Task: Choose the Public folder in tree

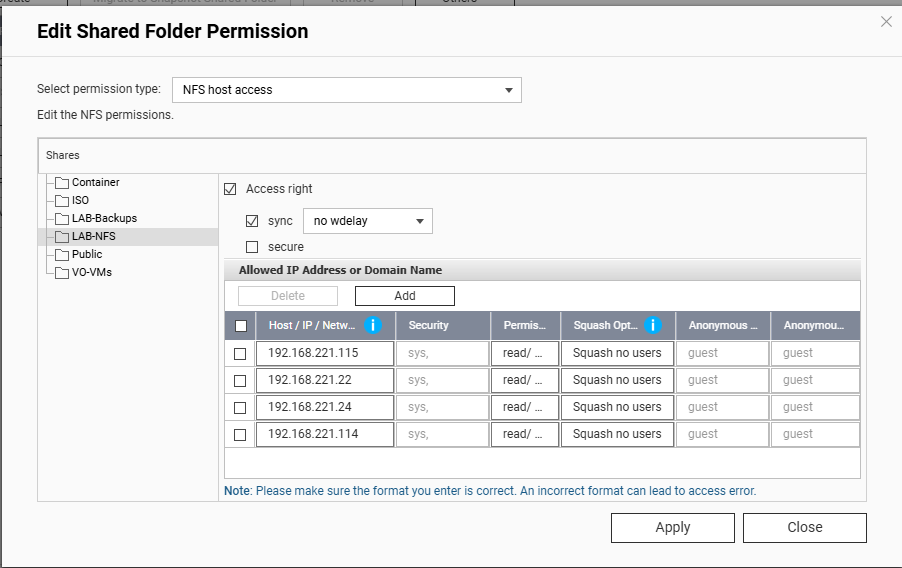Action: tap(87, 254)
